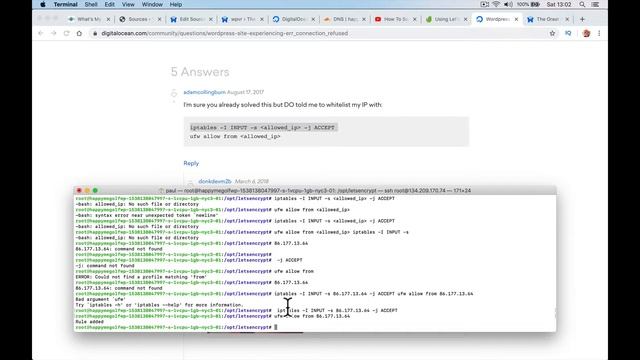Click the Terminal window green zoom button
The width and height of the screenshot is (640, 360).
95,191
